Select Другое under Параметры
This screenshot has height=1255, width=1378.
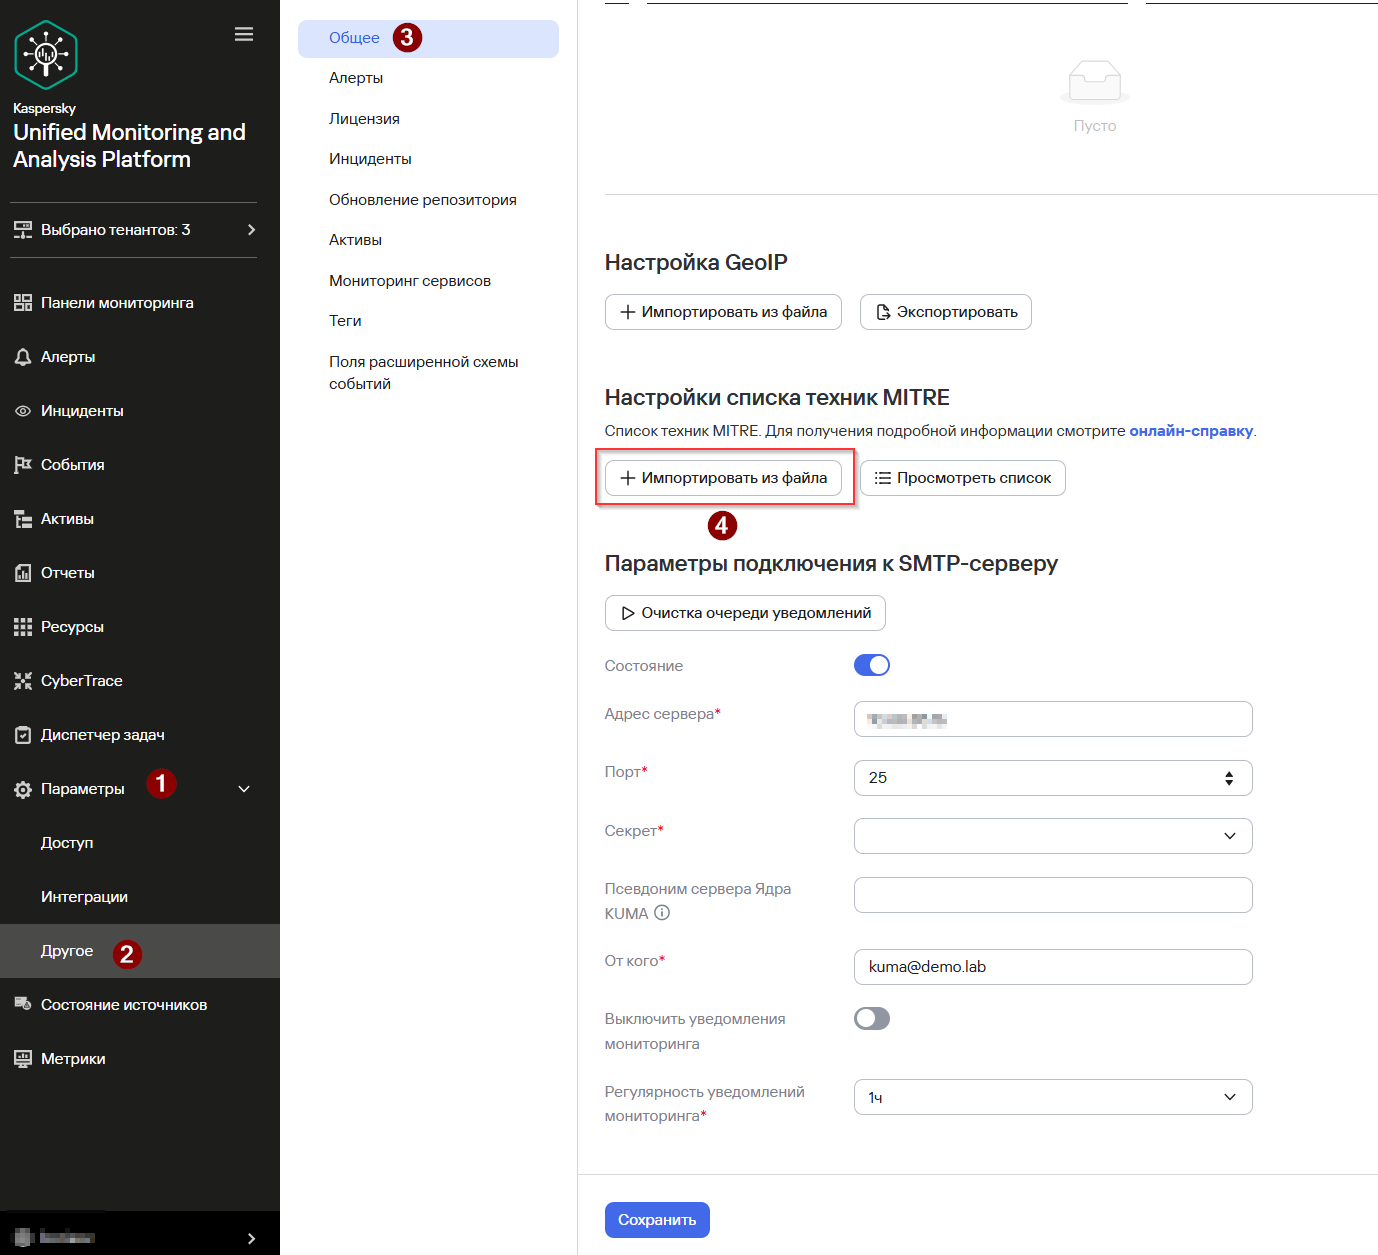(x=140, y=951)
